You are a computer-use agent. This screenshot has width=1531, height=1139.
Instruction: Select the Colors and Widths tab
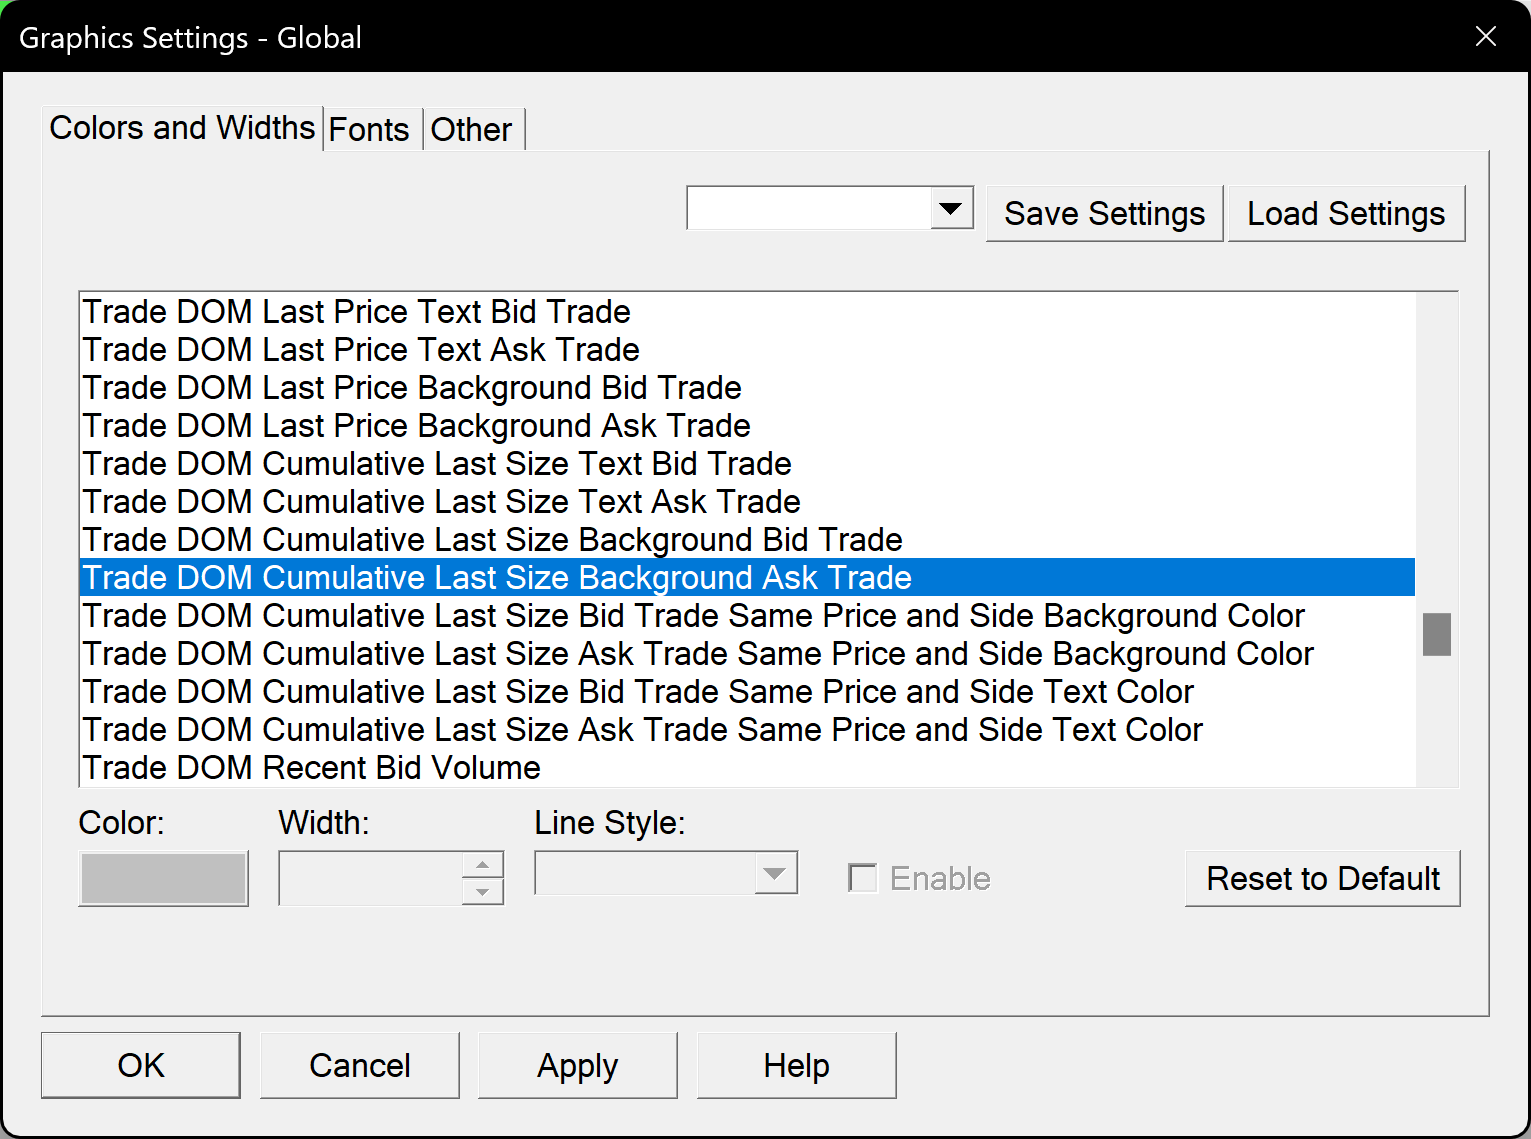point(182,128)
